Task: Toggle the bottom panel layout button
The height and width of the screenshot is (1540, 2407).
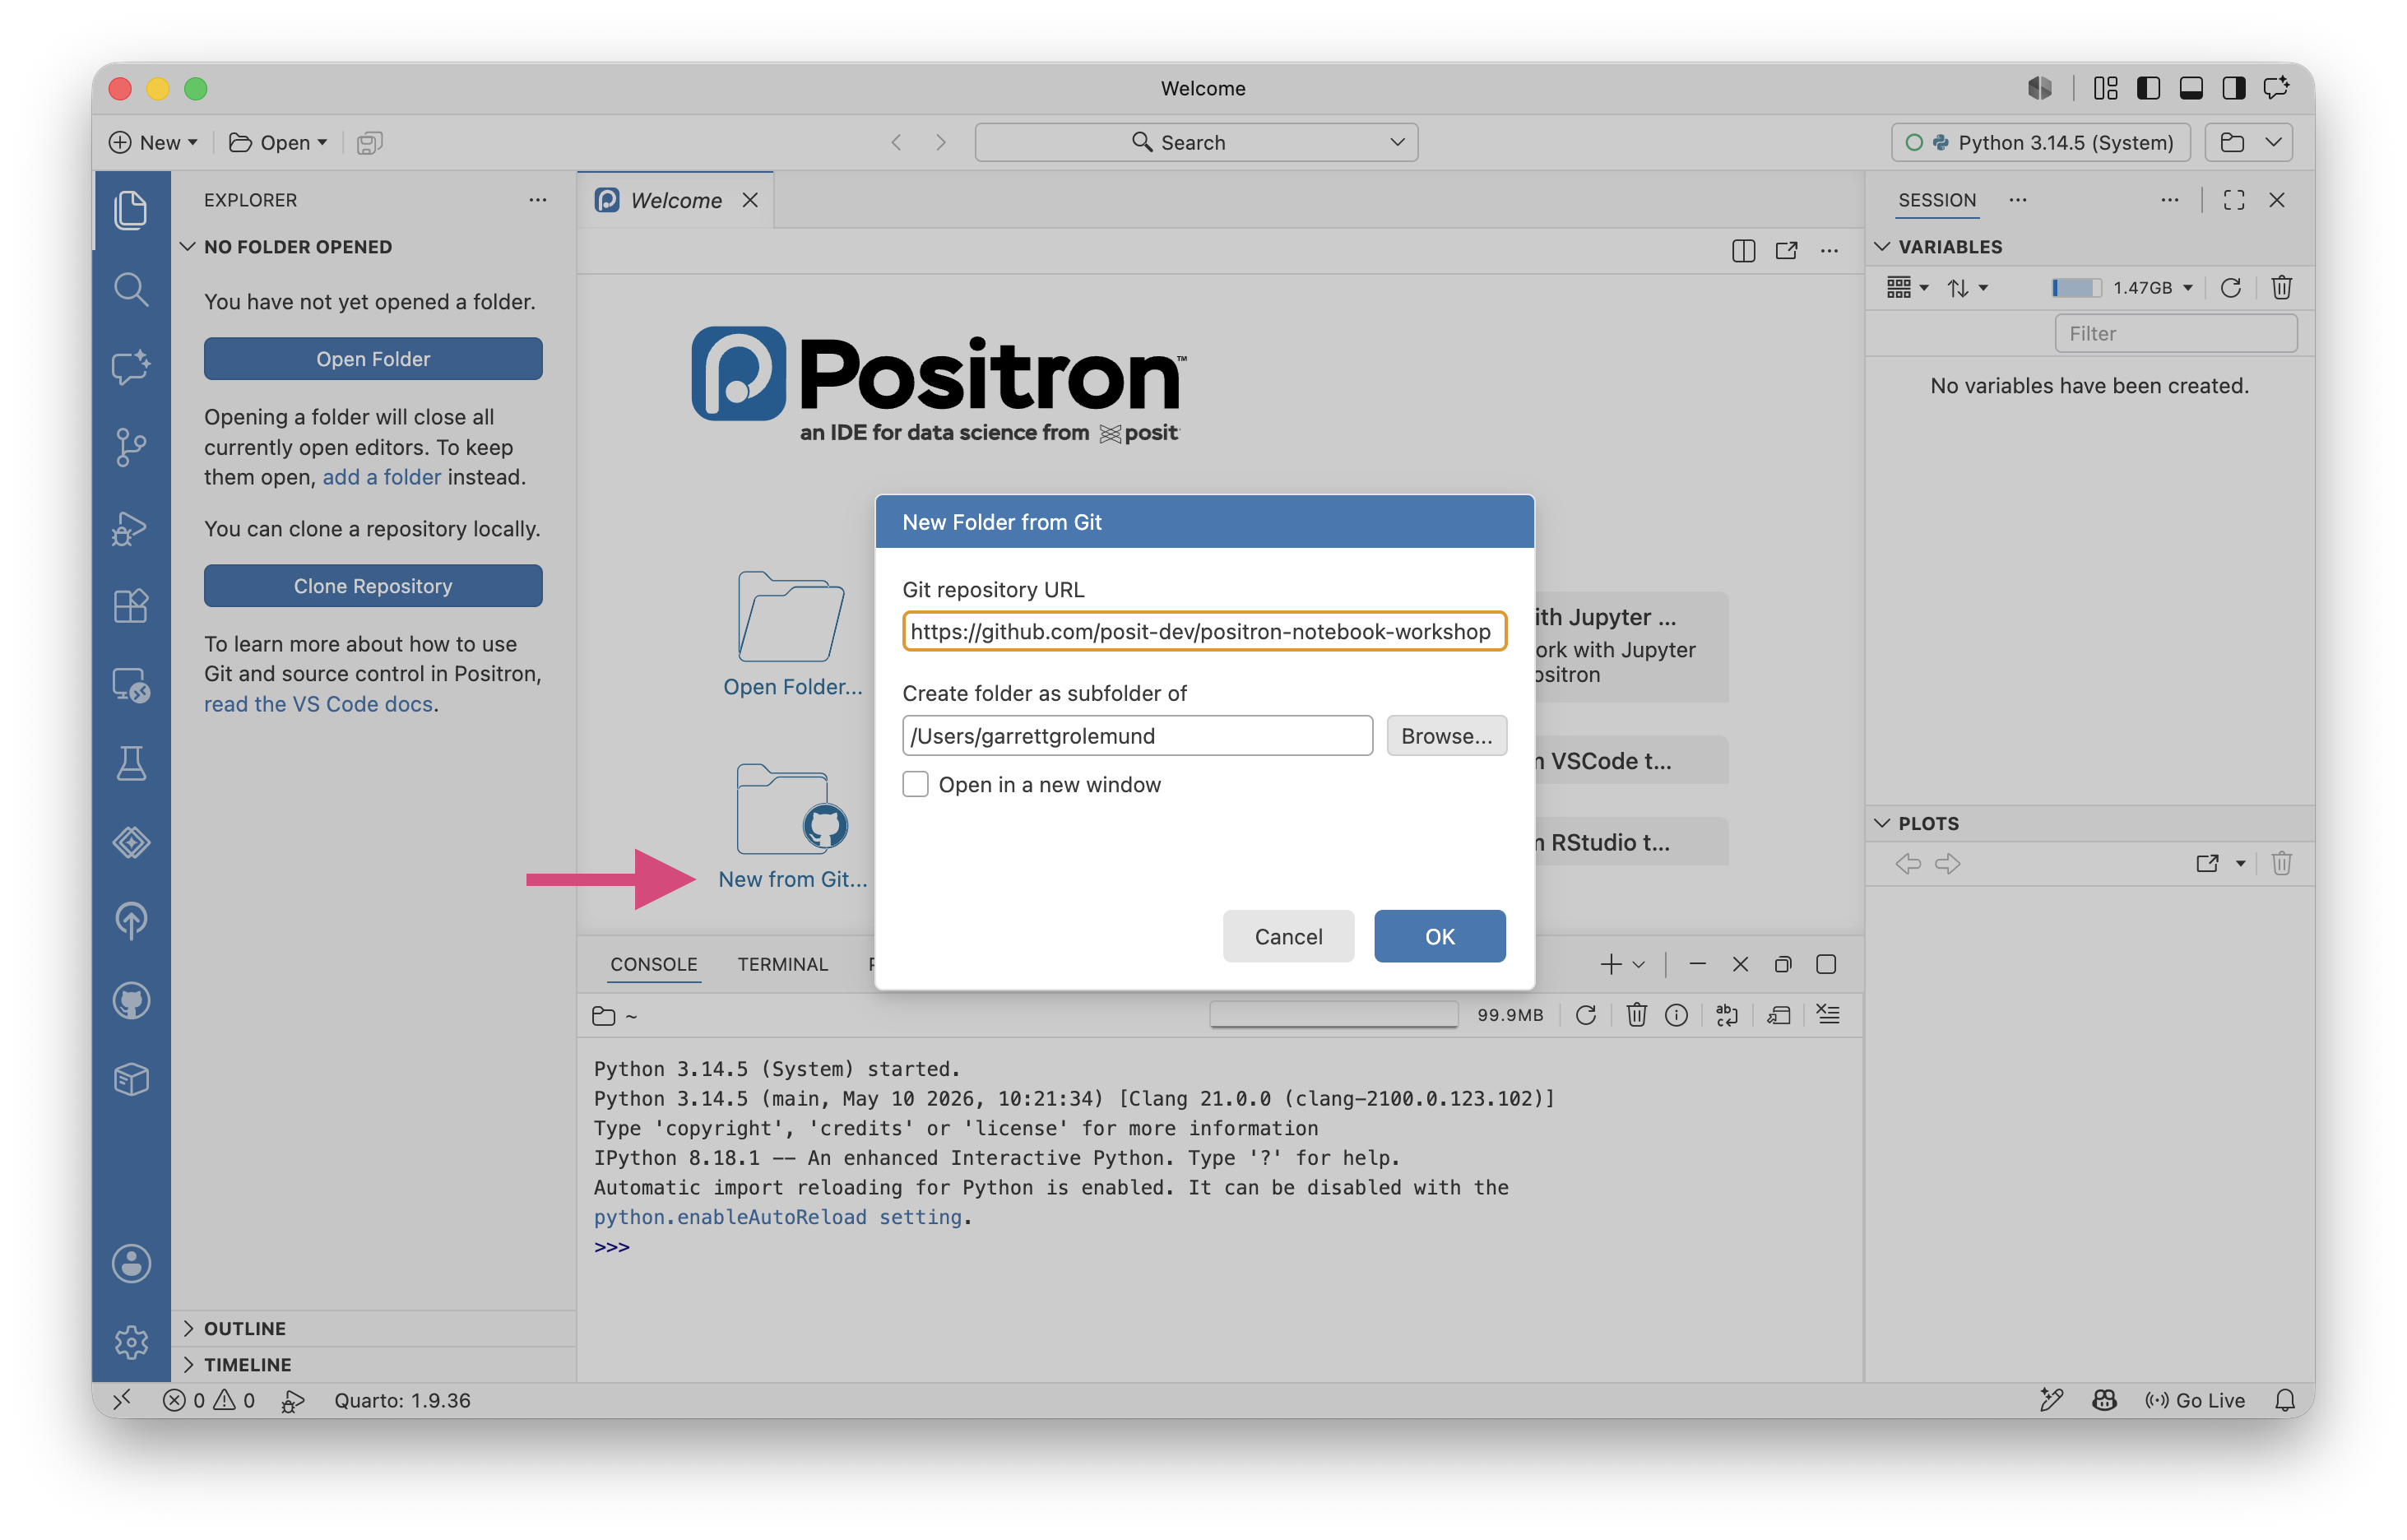Action: coord(2190,89)
